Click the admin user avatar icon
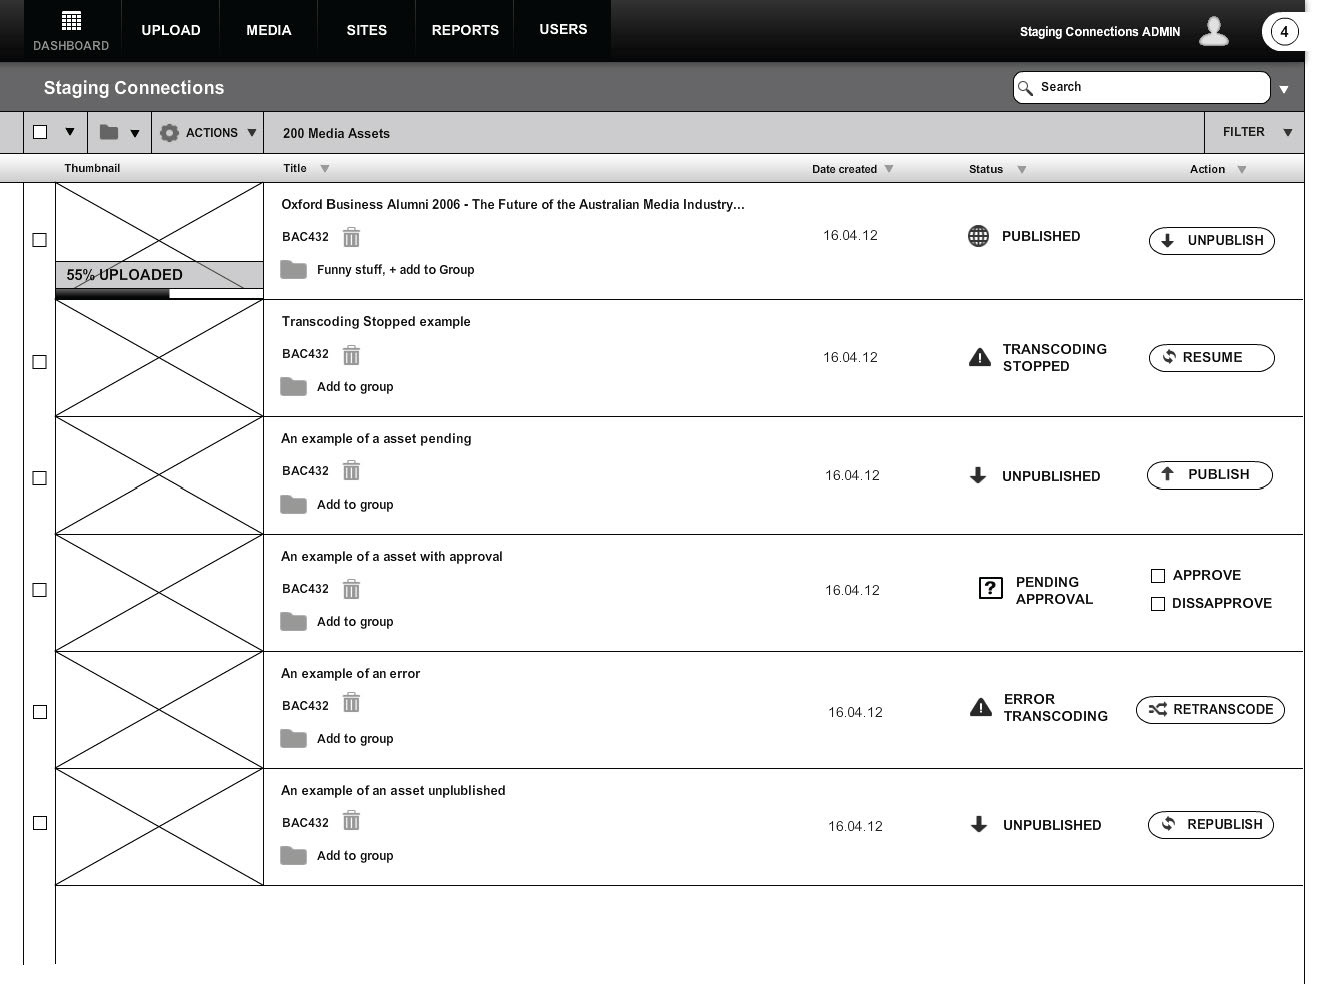Screen dimensions: 1331x985 pyautogui.click(x=1213, y=31)
